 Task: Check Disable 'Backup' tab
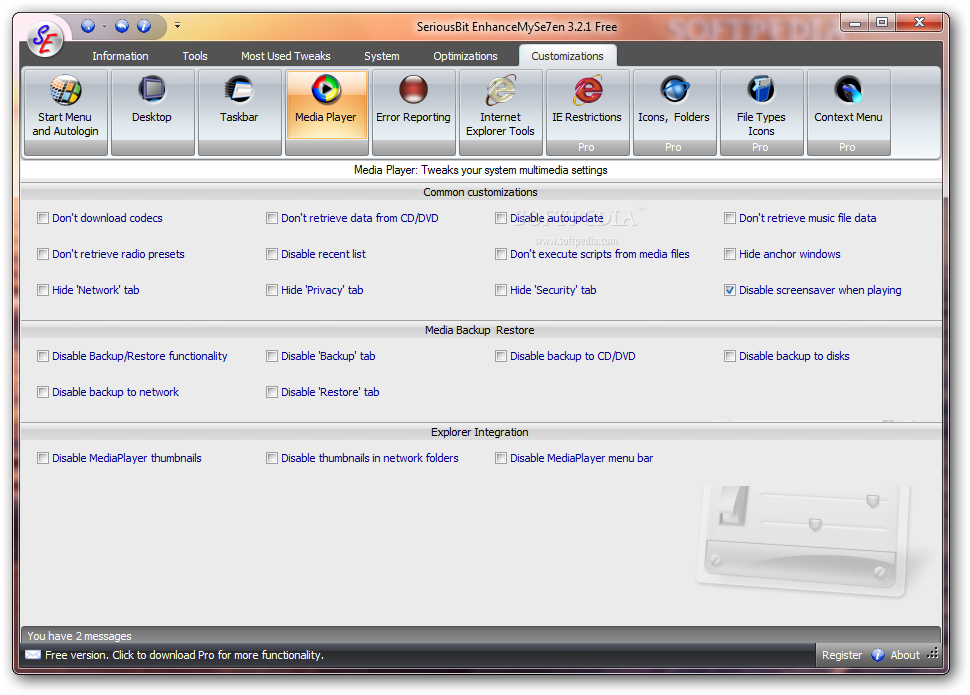click(272, 356)
